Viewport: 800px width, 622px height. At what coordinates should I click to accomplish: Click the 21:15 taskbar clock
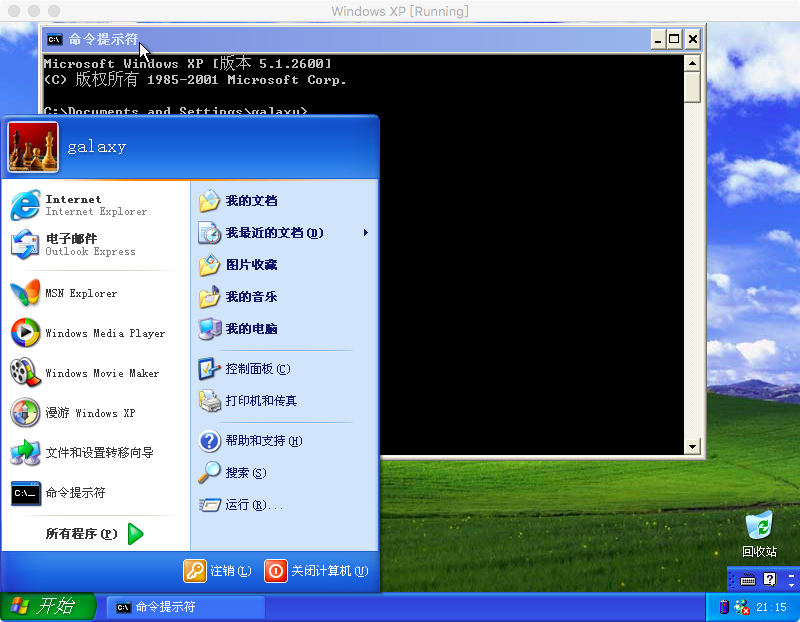tap(771, 607)
